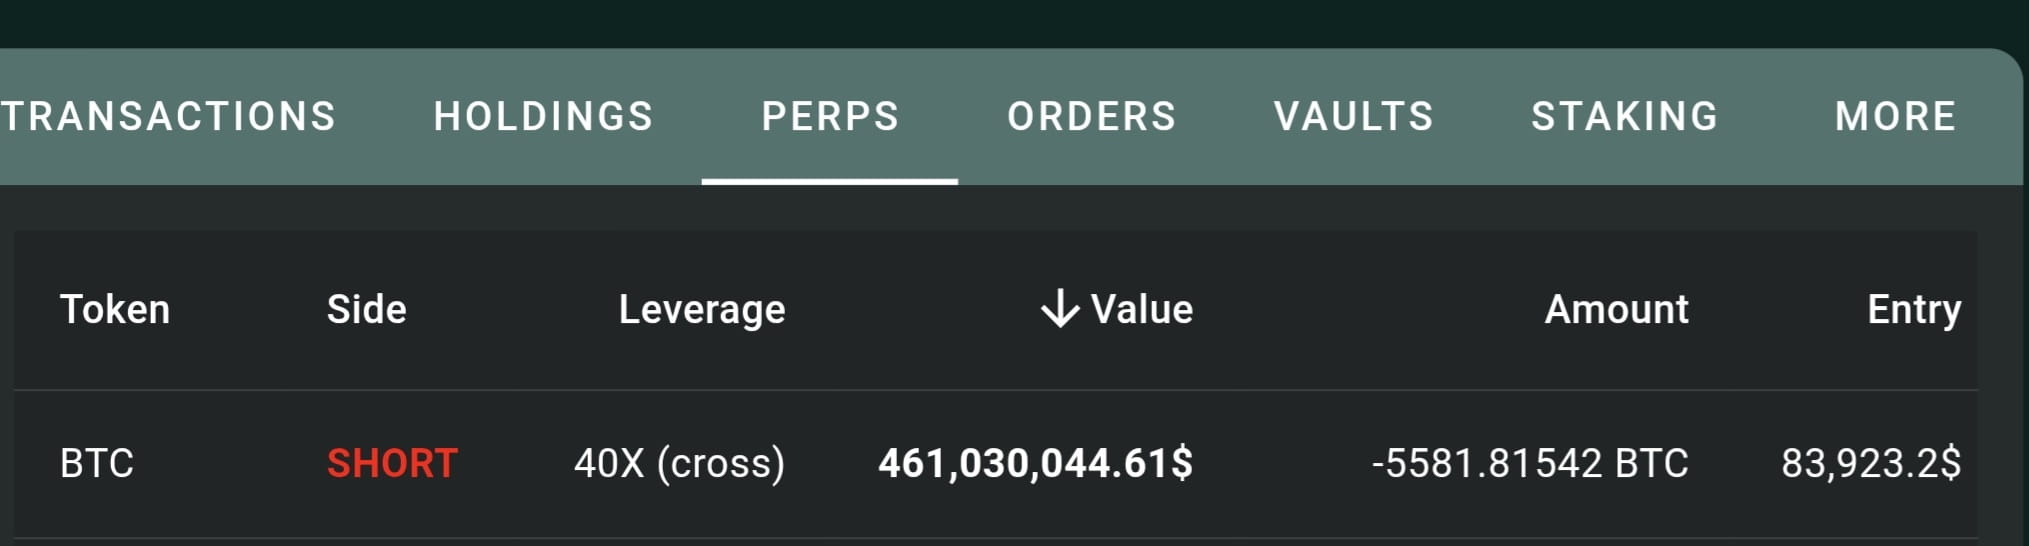The width and height of the screenshot is (2029, 546).
Task: Click the 461,030,044.61$ position value
Action: pyautogui.click(x=1036, y=464)
